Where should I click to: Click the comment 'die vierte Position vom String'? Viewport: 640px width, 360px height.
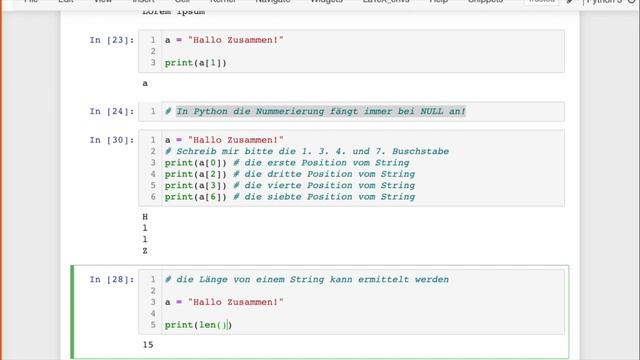coord(324,186)
